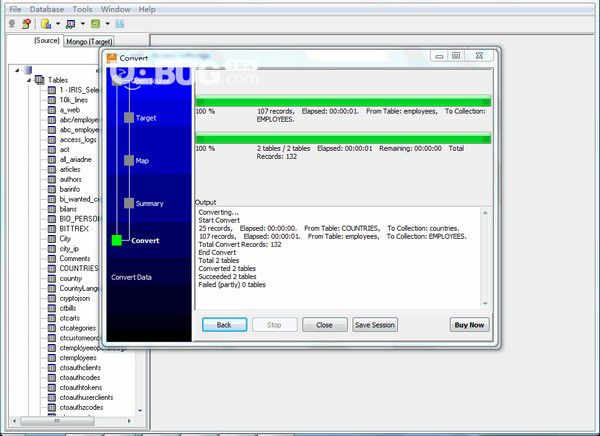Select the Summary step in the wizard sidebar

(x=144, y=203)
